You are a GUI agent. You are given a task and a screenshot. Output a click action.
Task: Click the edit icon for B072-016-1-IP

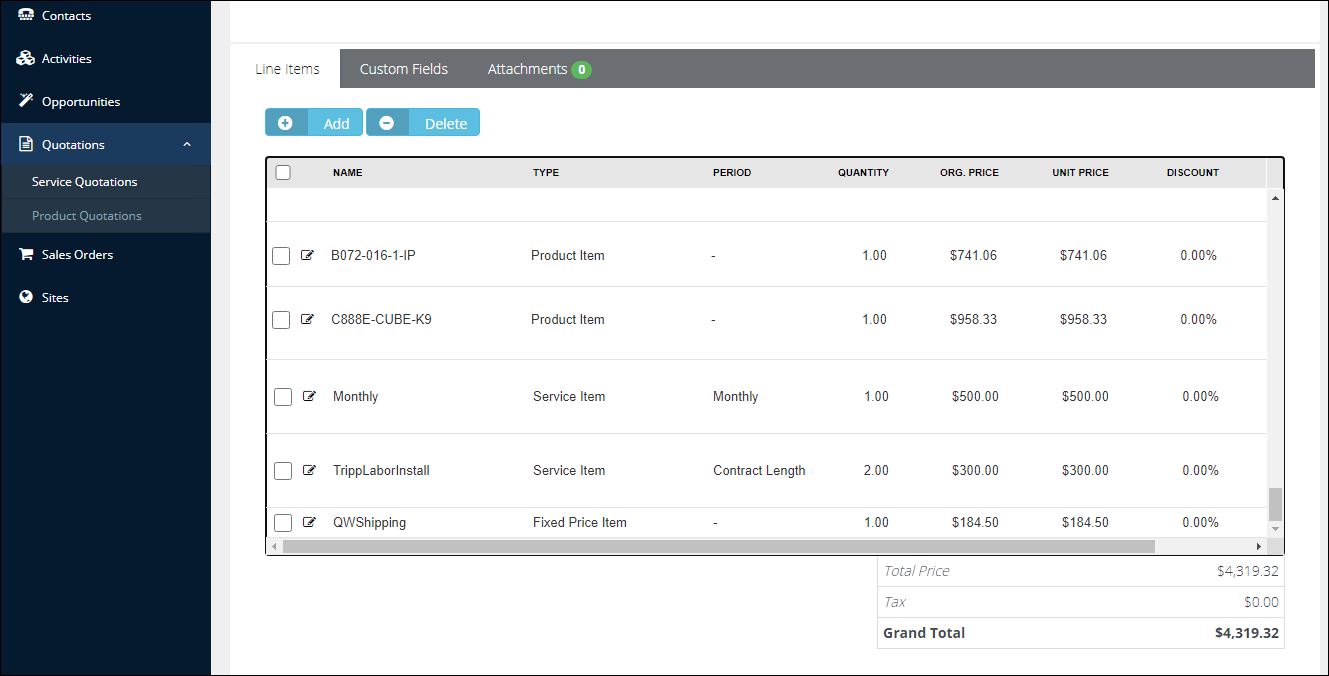308,256
